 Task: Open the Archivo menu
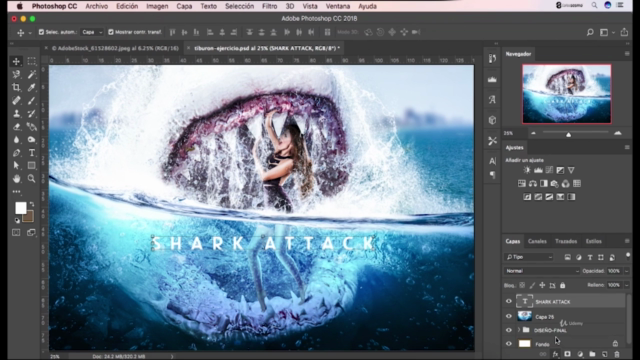click(96, 6)
